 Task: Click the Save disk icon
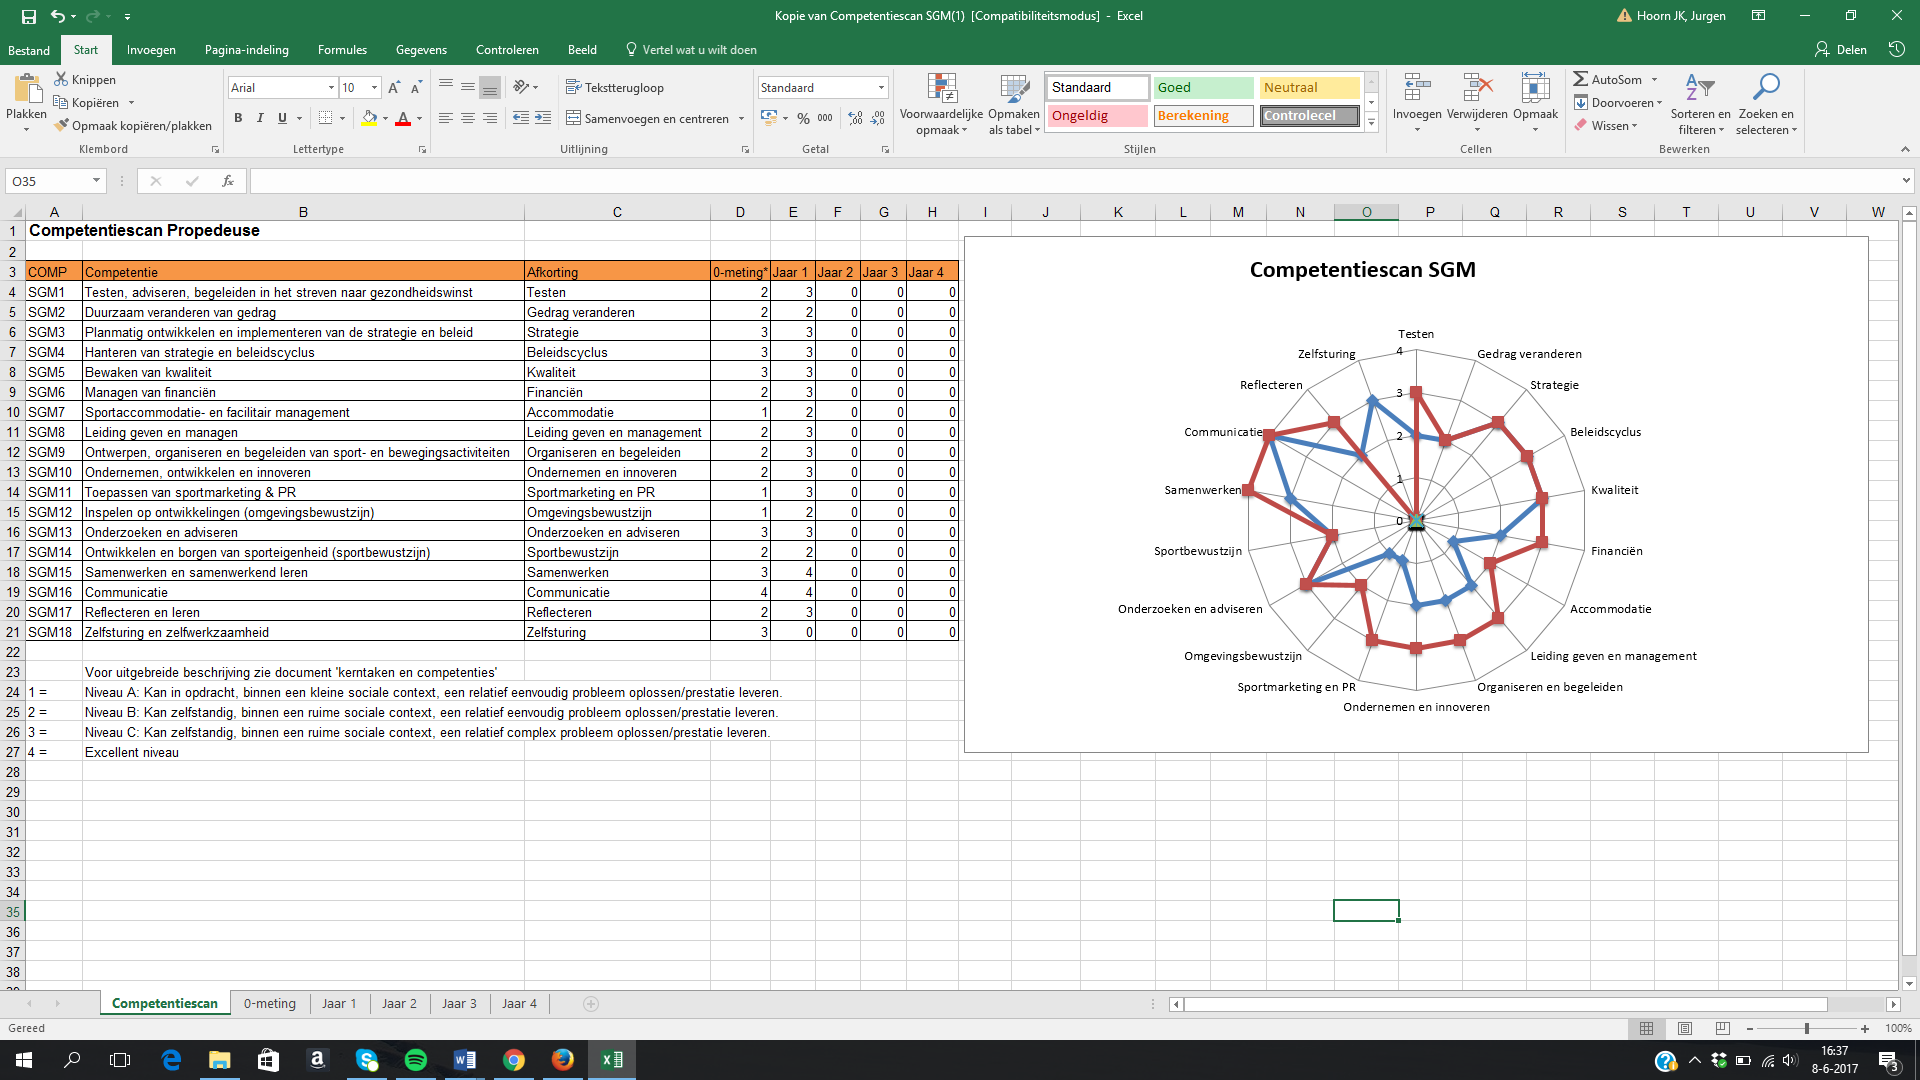28,16
